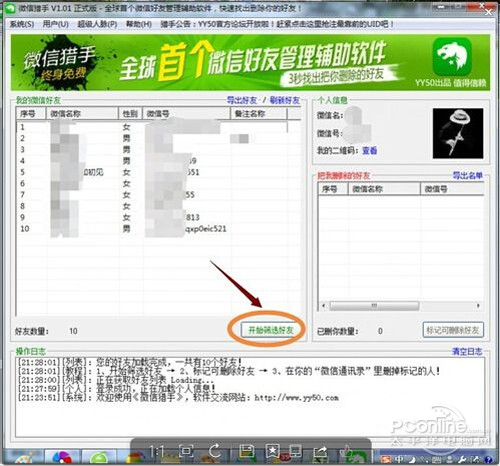
Task: Open the 系统(S) menu
Action: pos(22,24)
